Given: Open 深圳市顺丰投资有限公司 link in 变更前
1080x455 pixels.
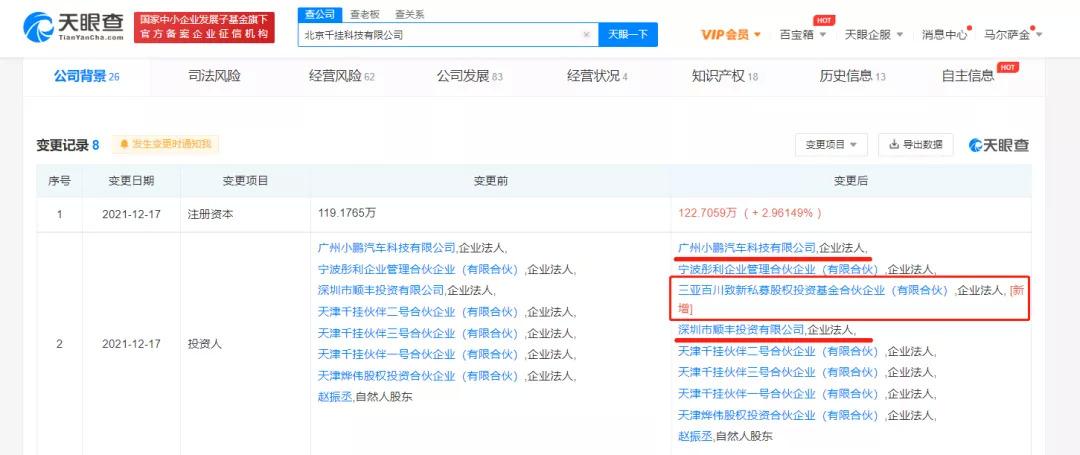Looking at the screenshot, I should (380, 290).
